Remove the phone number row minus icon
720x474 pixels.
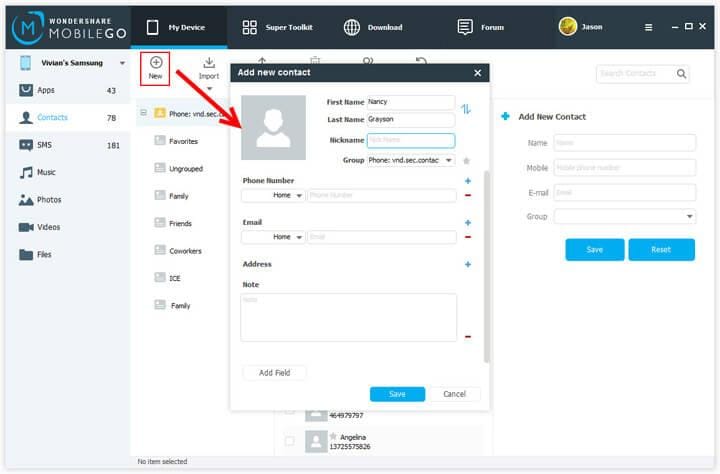click(467, 196)
